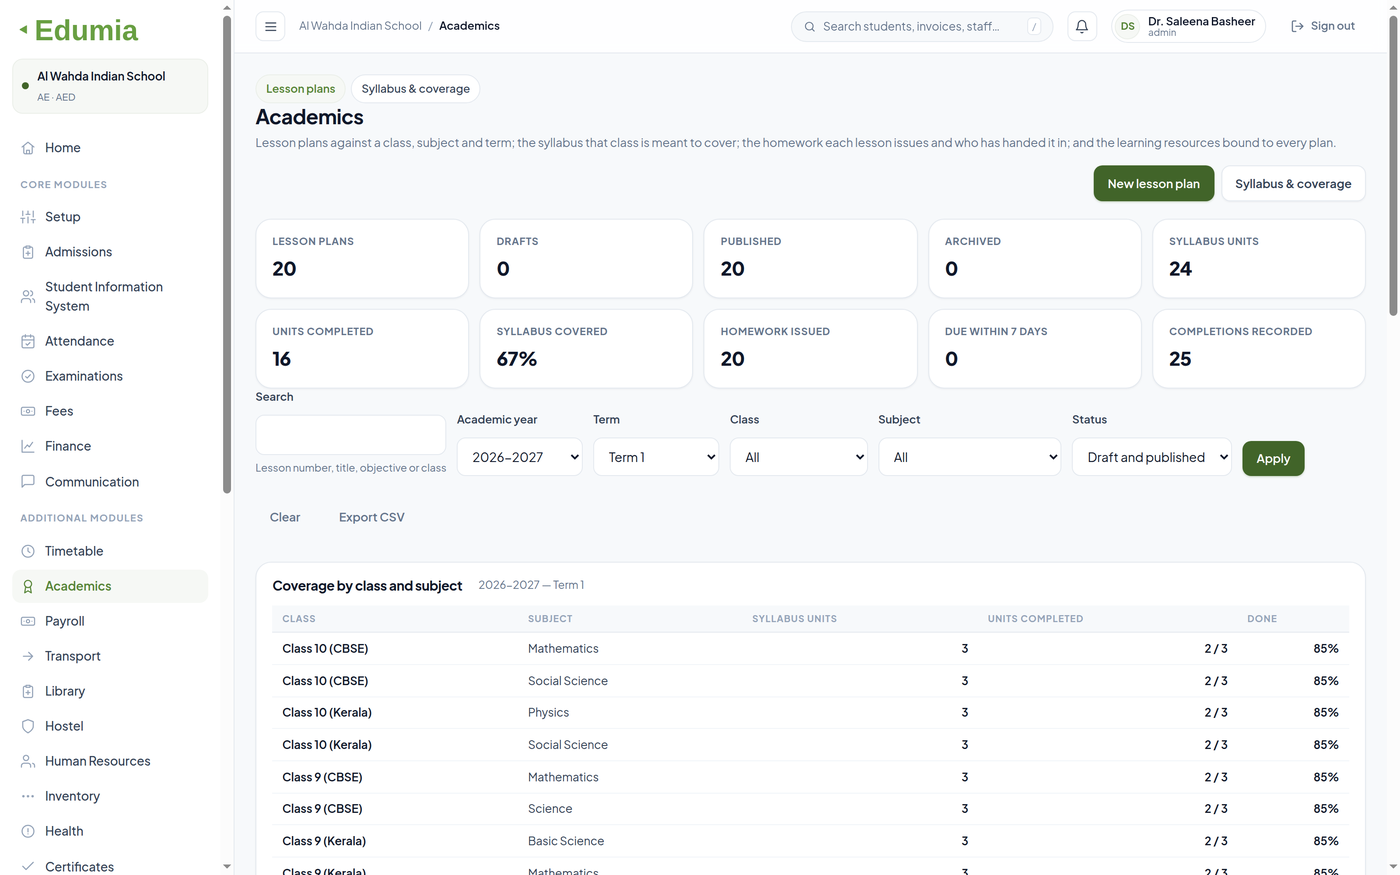Image resolution: width=1400 pixels, height=875 pixels.
Task: Click the Clear filters link
Action: (285, 517)
